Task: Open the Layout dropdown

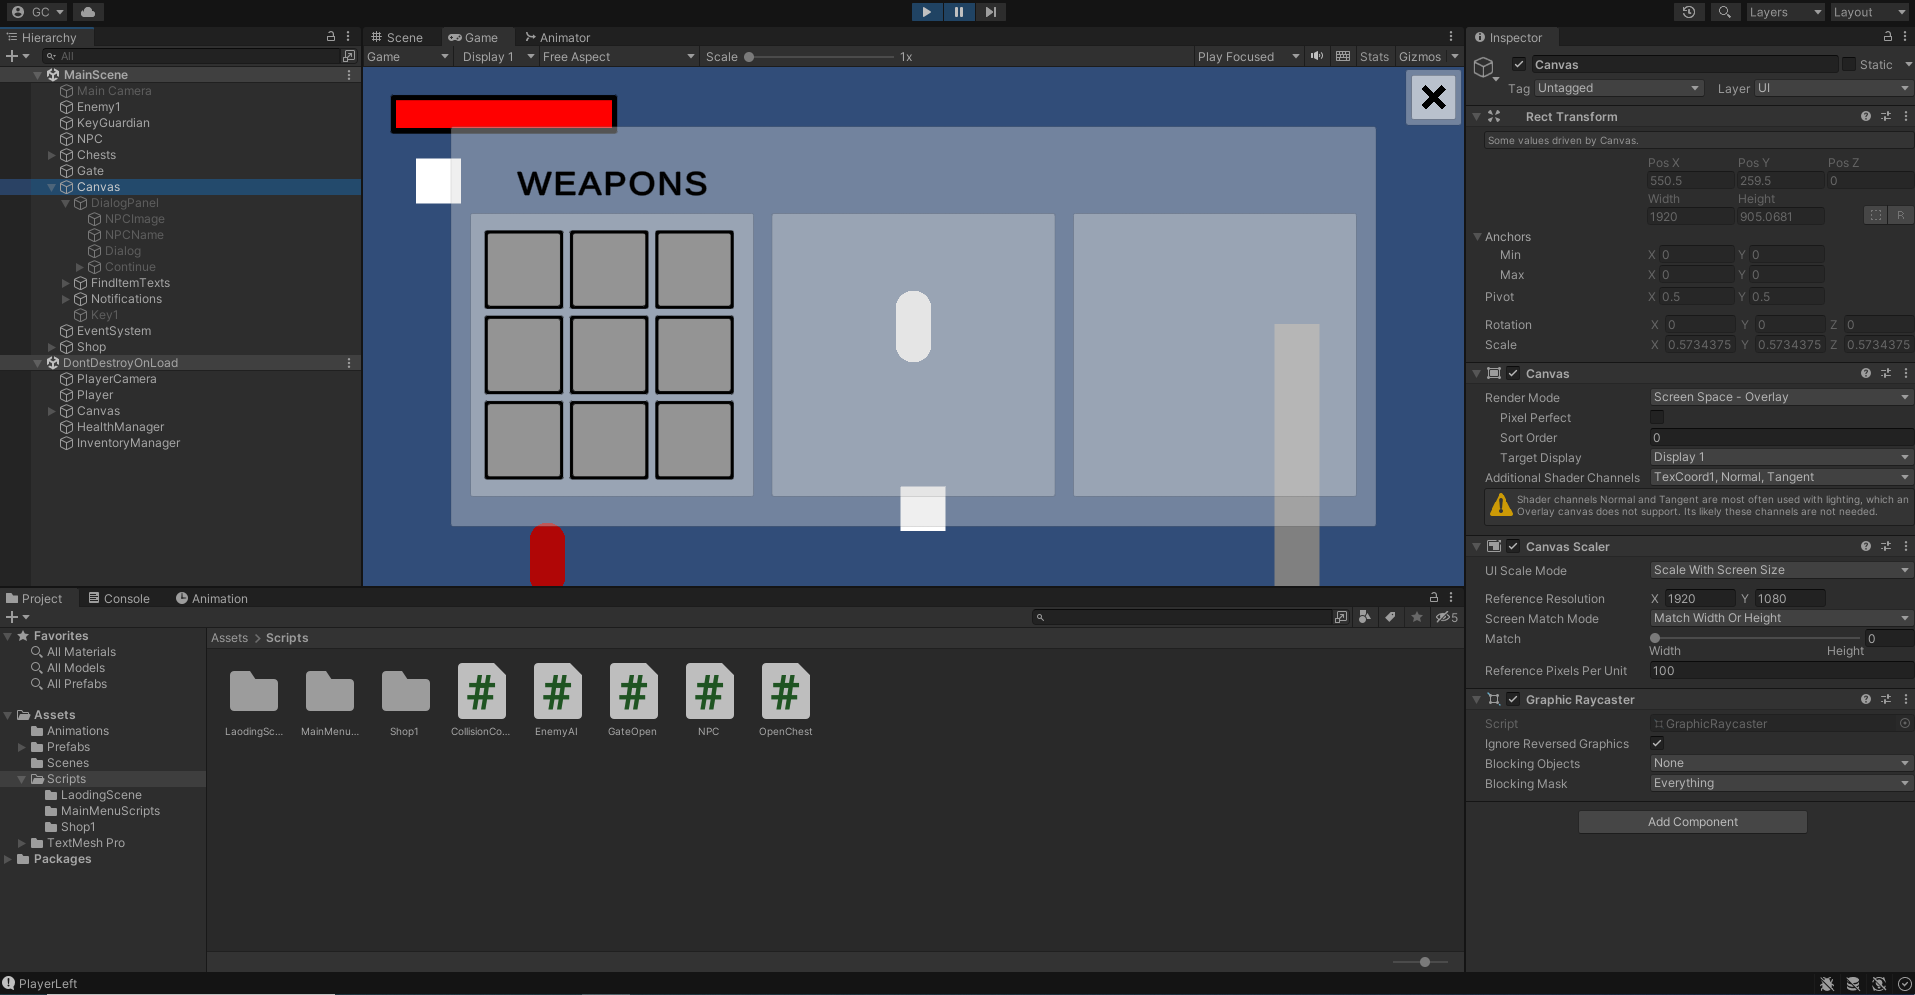Action: (1869, 12)
